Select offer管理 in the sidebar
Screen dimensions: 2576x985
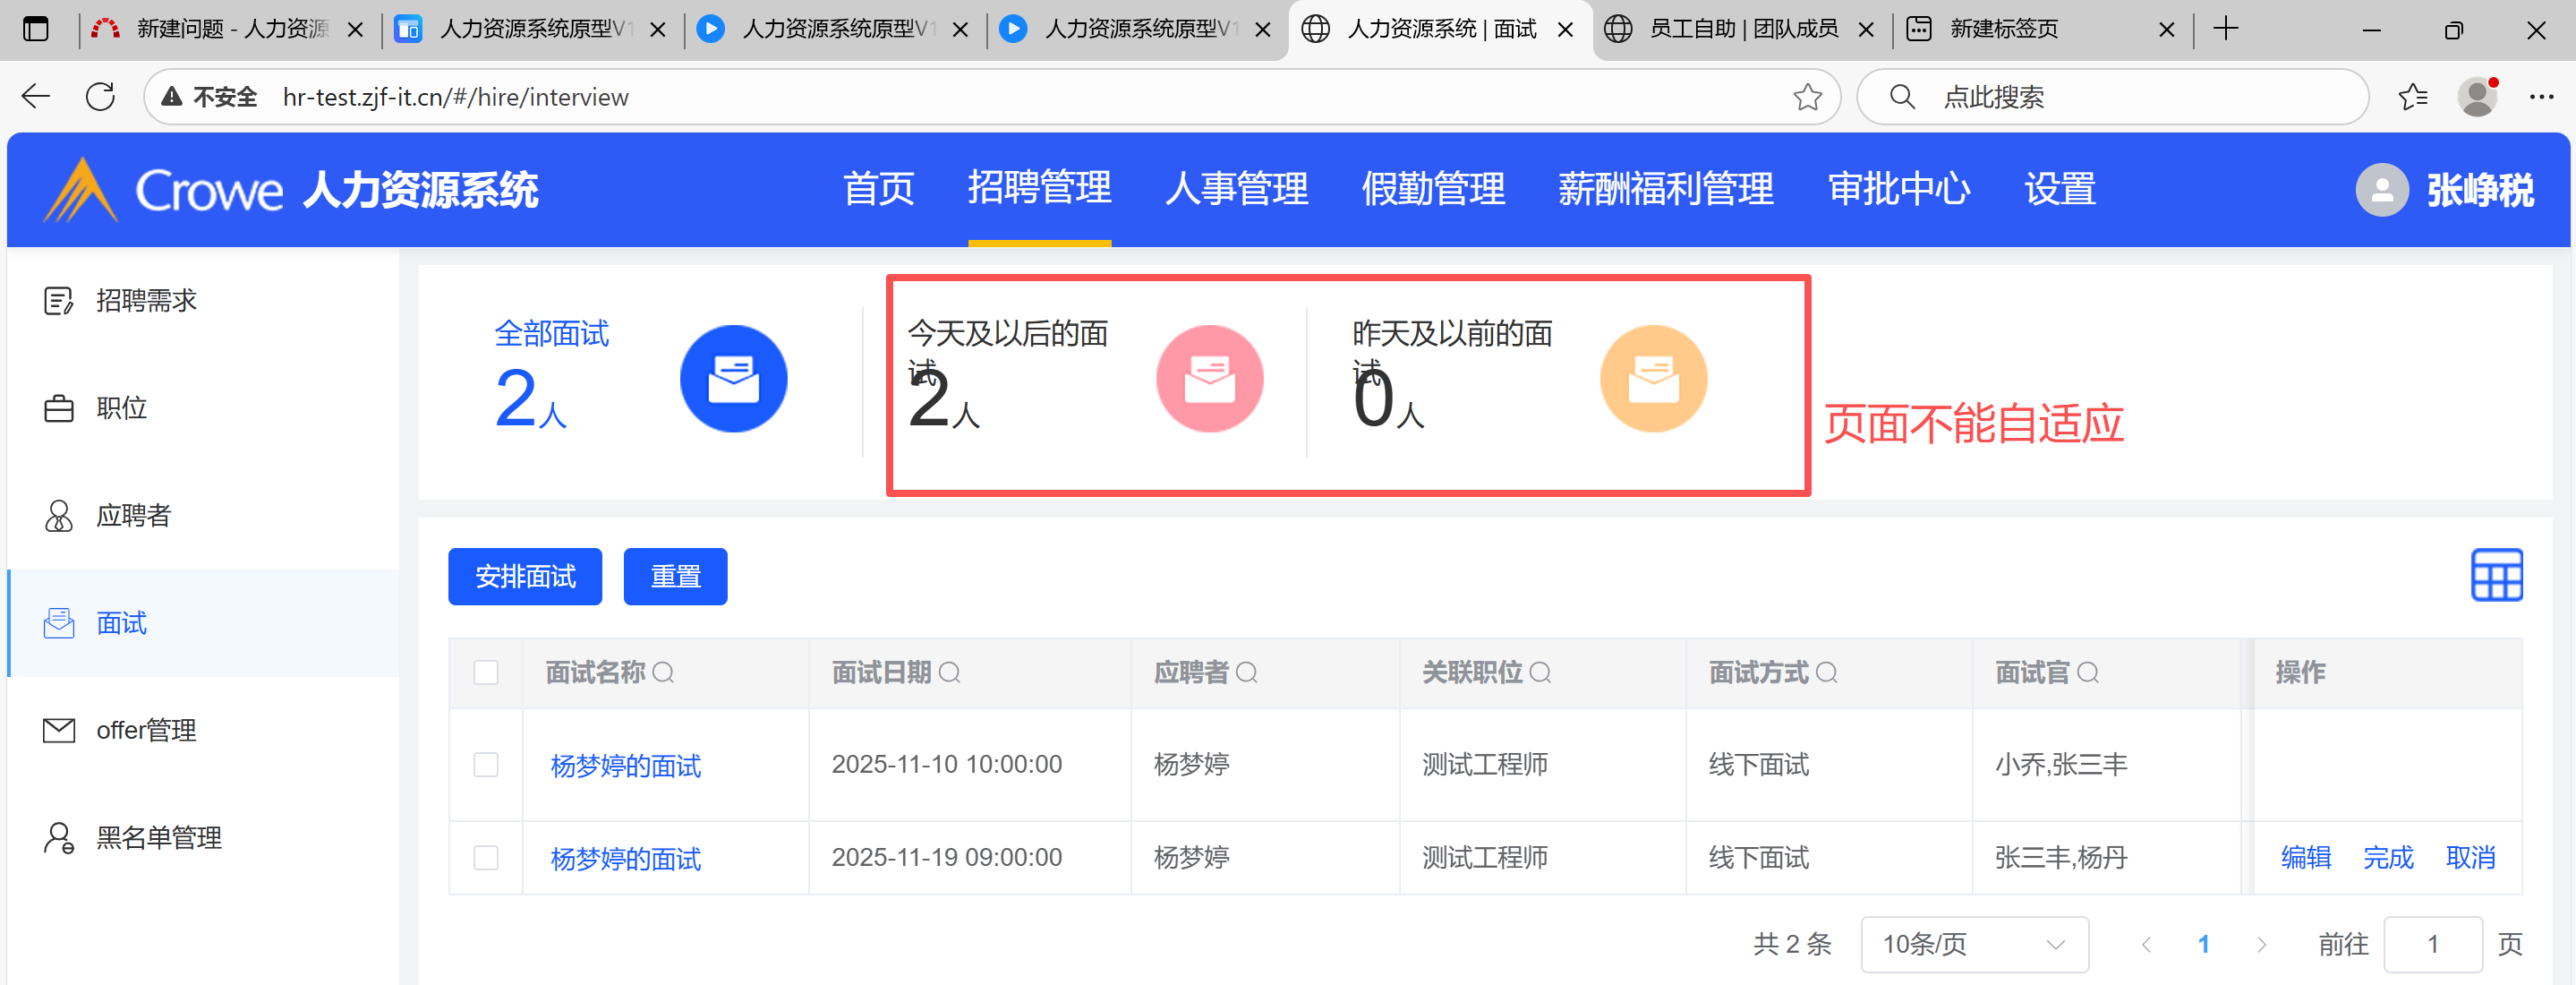[146, 730]
